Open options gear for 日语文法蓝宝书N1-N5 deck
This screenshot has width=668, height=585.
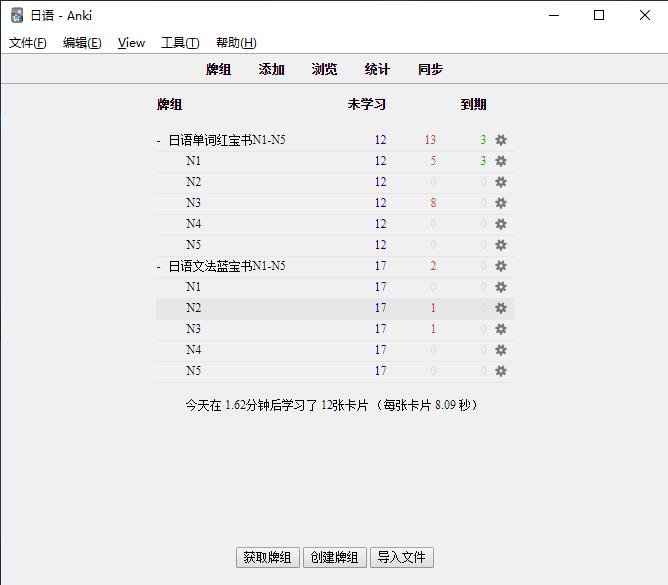[x=501, y=266]
